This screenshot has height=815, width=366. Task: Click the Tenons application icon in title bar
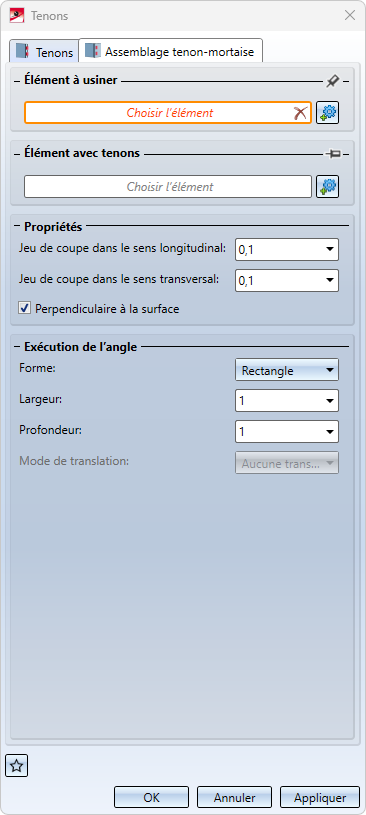point(17,15)
